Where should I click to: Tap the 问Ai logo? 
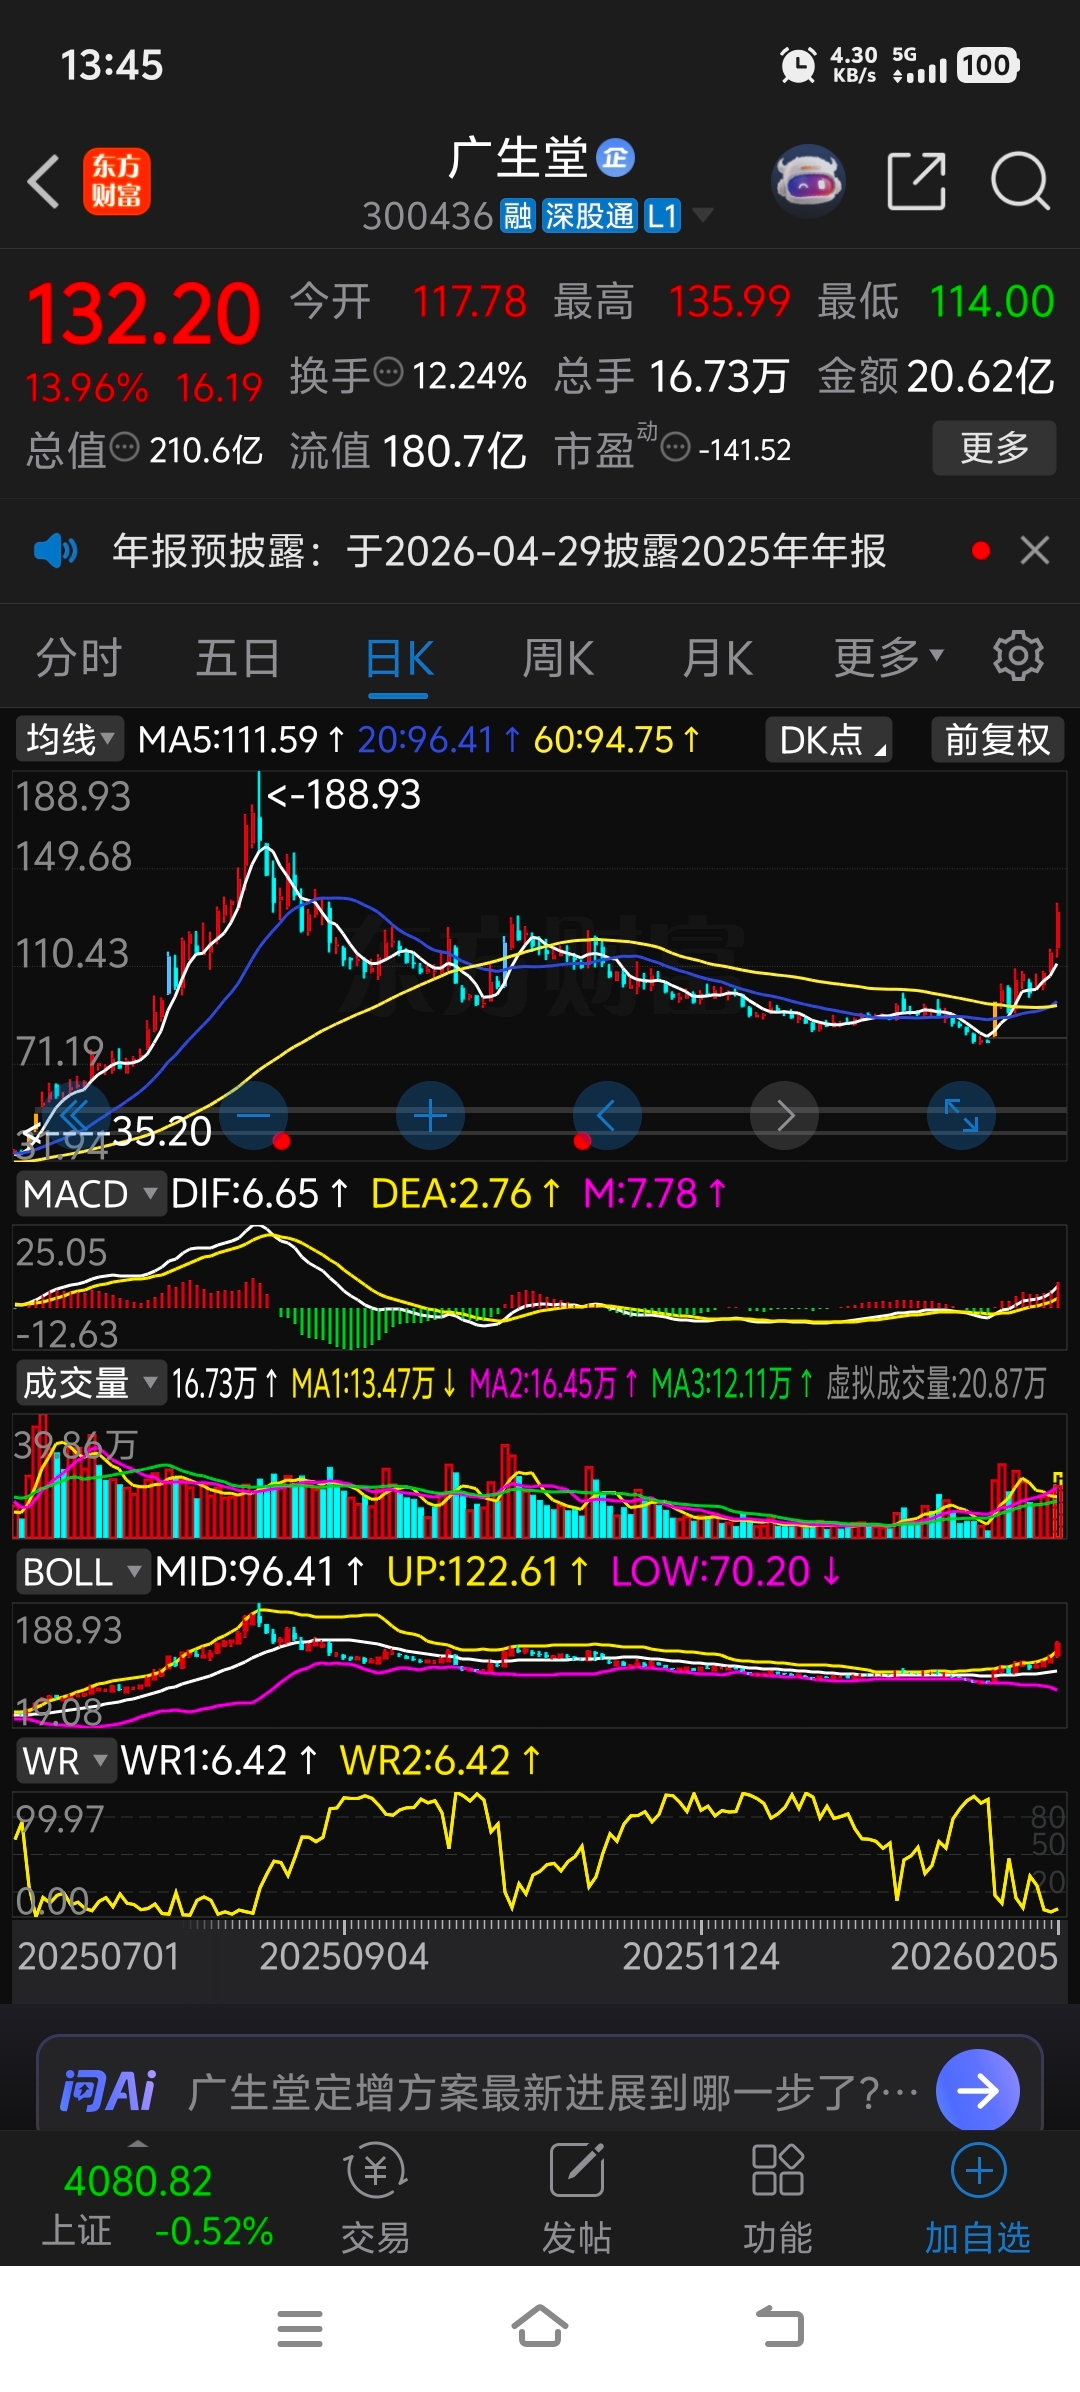[x=108, y=2091]
